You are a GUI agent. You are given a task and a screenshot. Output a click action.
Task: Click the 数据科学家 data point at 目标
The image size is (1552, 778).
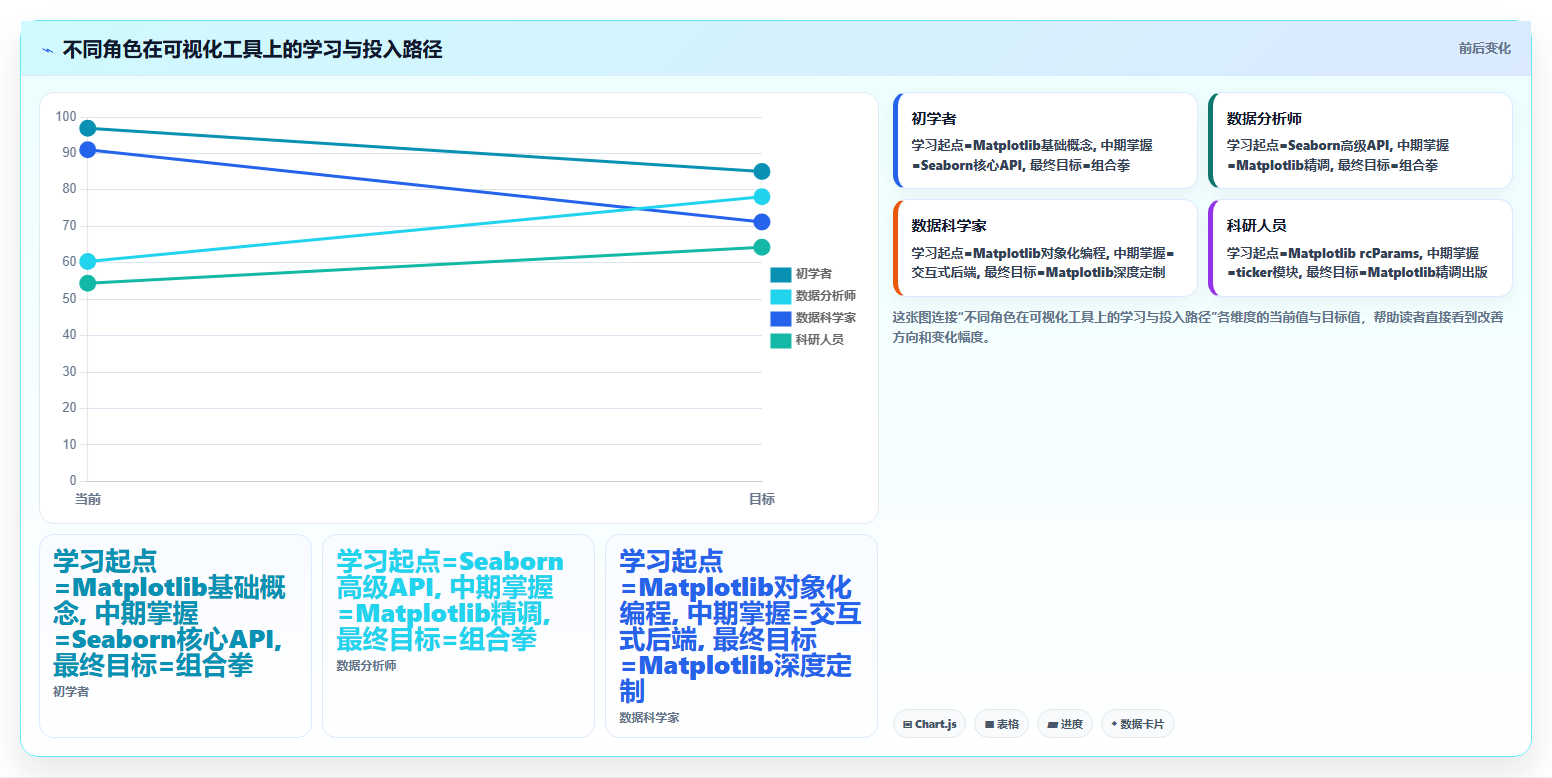[762, 222]
